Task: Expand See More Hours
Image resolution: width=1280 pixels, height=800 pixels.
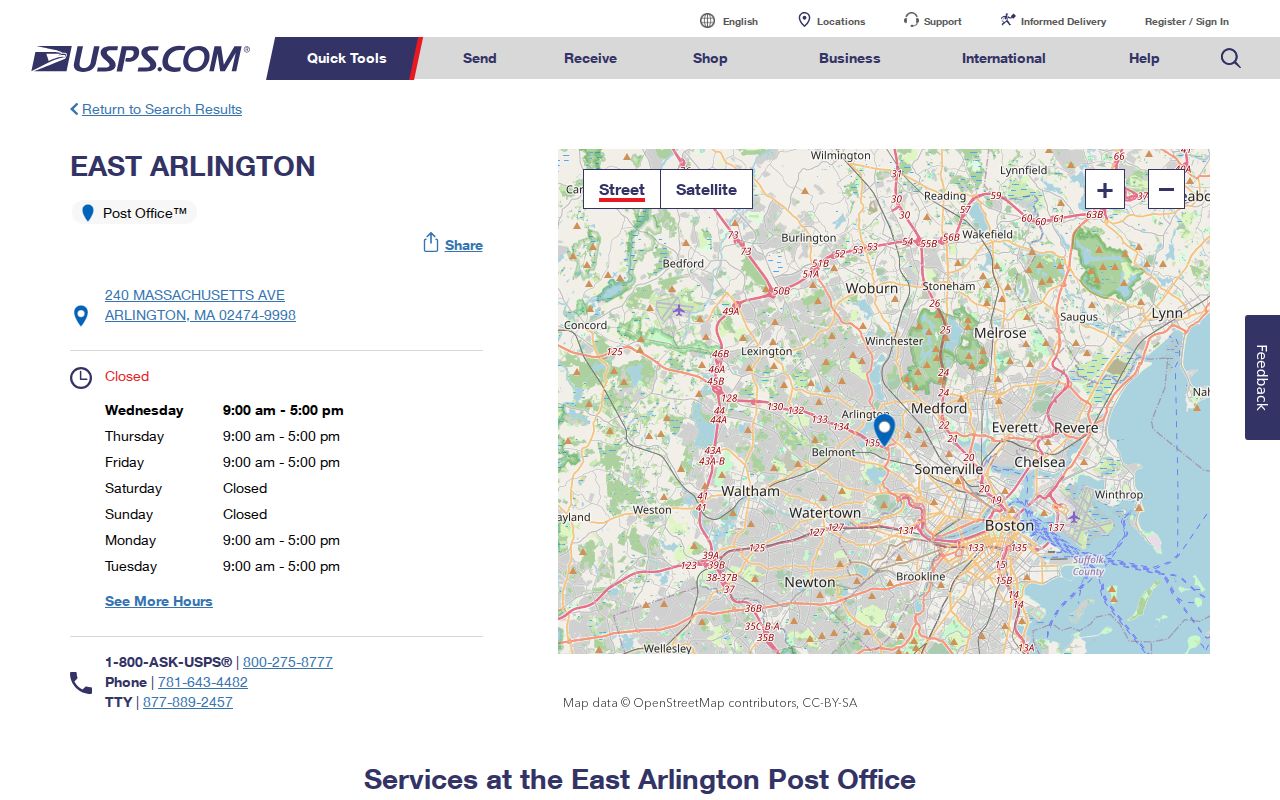Action: [x=159, y=601]
